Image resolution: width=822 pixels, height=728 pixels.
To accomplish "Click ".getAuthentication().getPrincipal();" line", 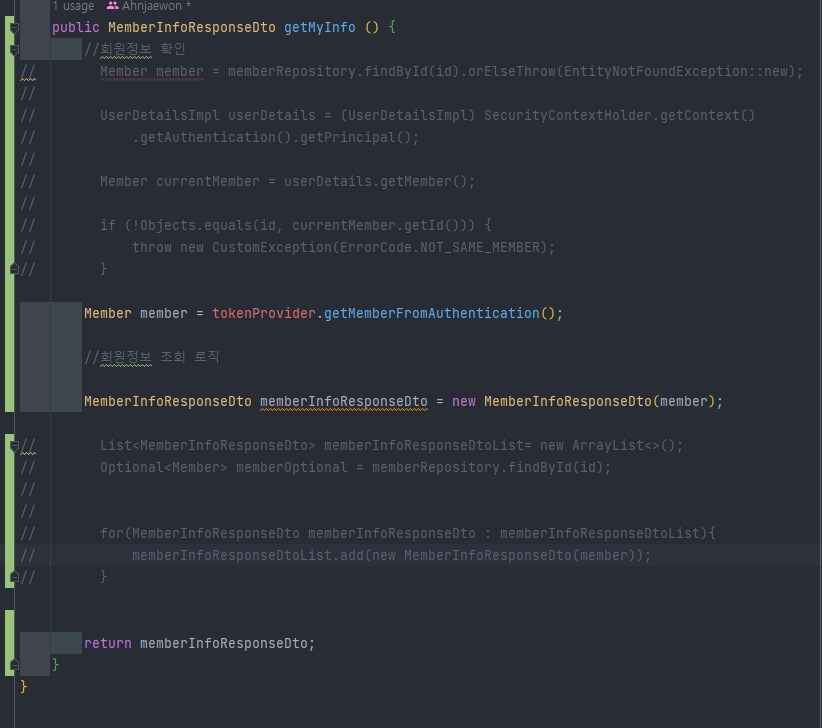I will click(x=276, y=137).
